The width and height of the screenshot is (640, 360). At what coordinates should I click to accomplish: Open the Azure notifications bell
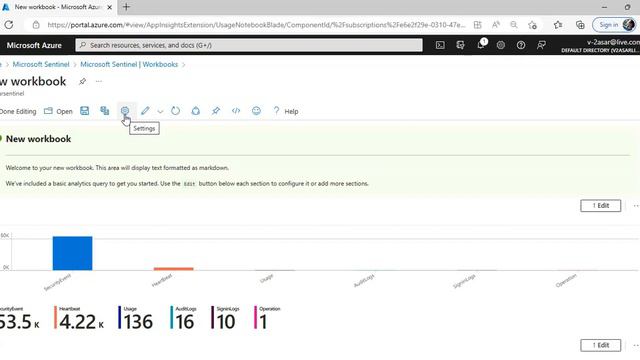click(481, 45)
